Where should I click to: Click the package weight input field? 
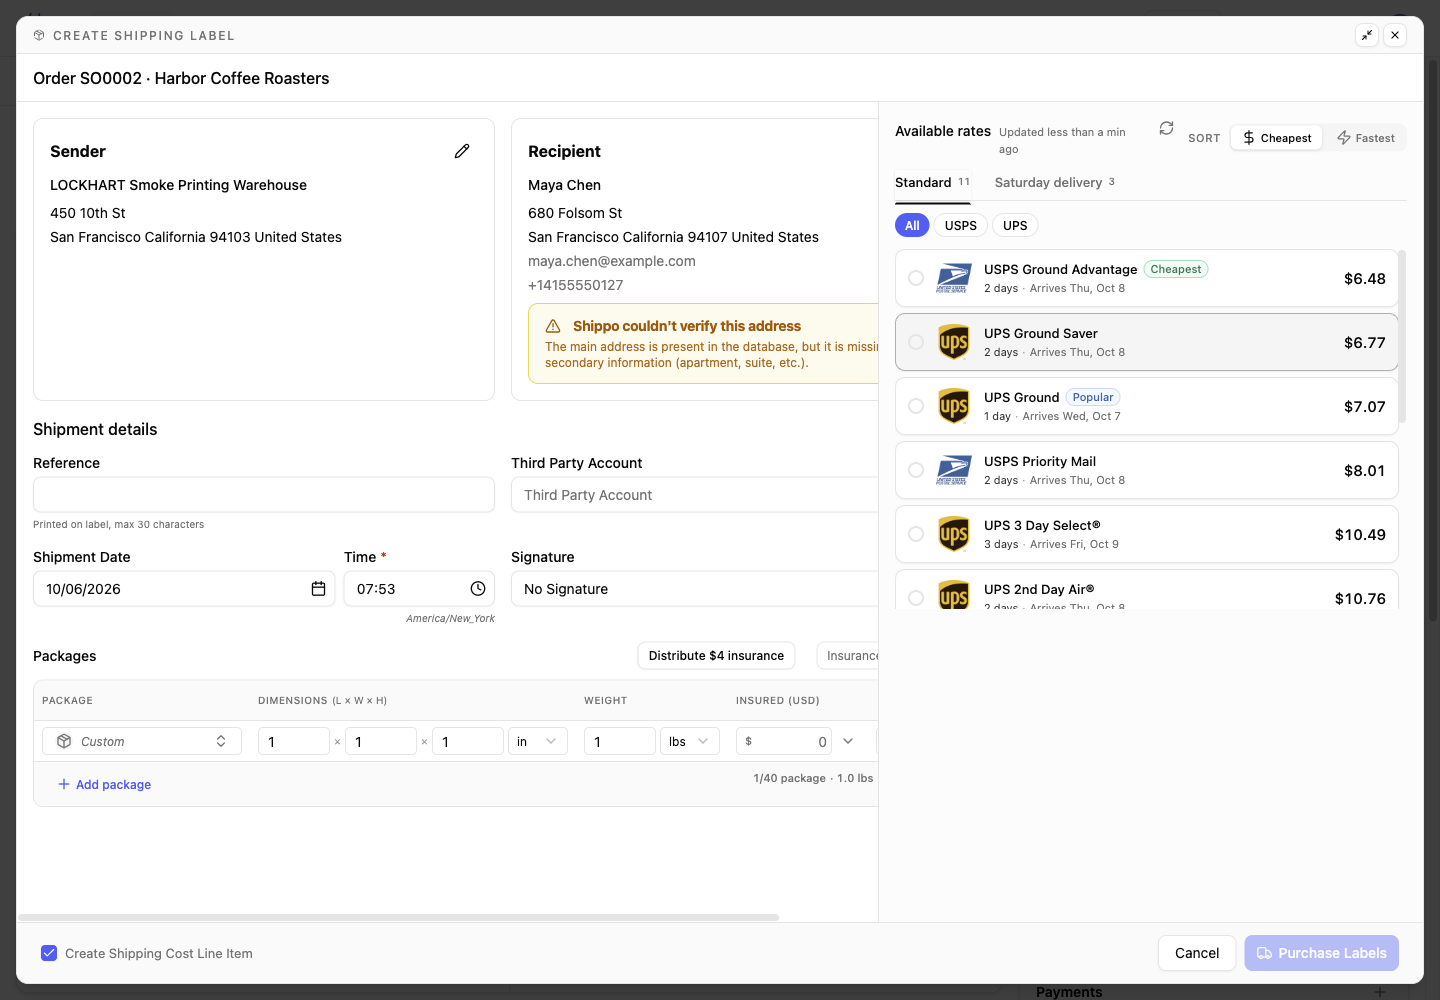pyautogui.click(x=620, y=741)
